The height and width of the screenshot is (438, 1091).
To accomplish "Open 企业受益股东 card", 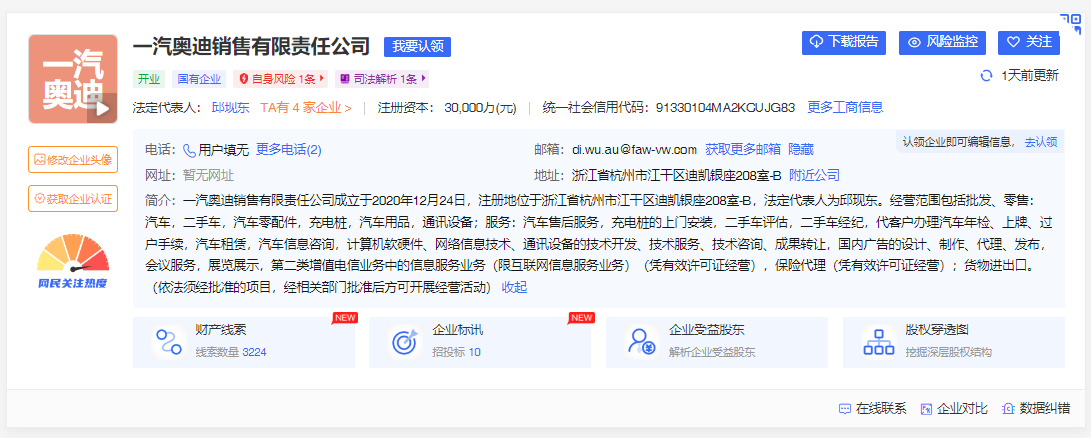I will [717, 342].
